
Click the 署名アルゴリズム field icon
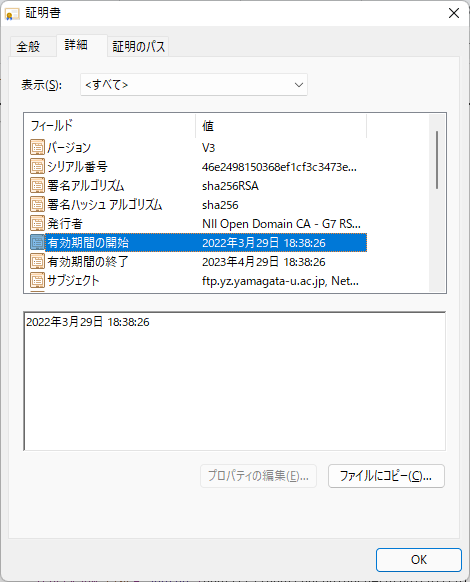(37, 185)
